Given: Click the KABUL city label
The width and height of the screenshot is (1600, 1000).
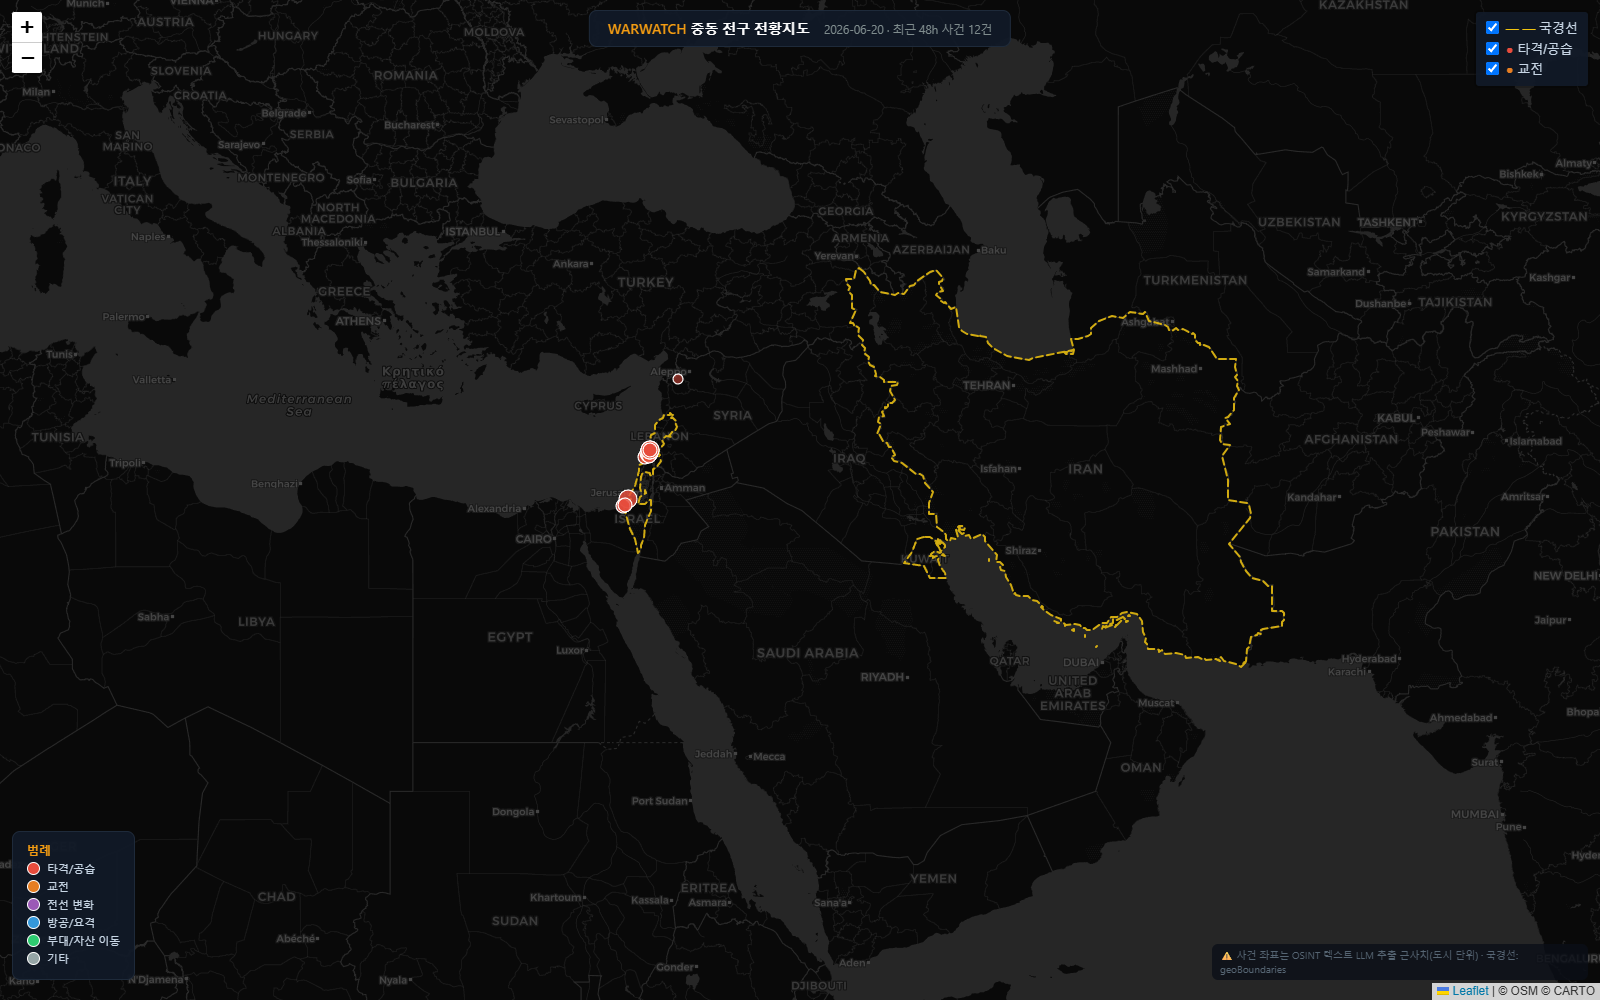Looking at the screenshot, I should (1398, 418).
